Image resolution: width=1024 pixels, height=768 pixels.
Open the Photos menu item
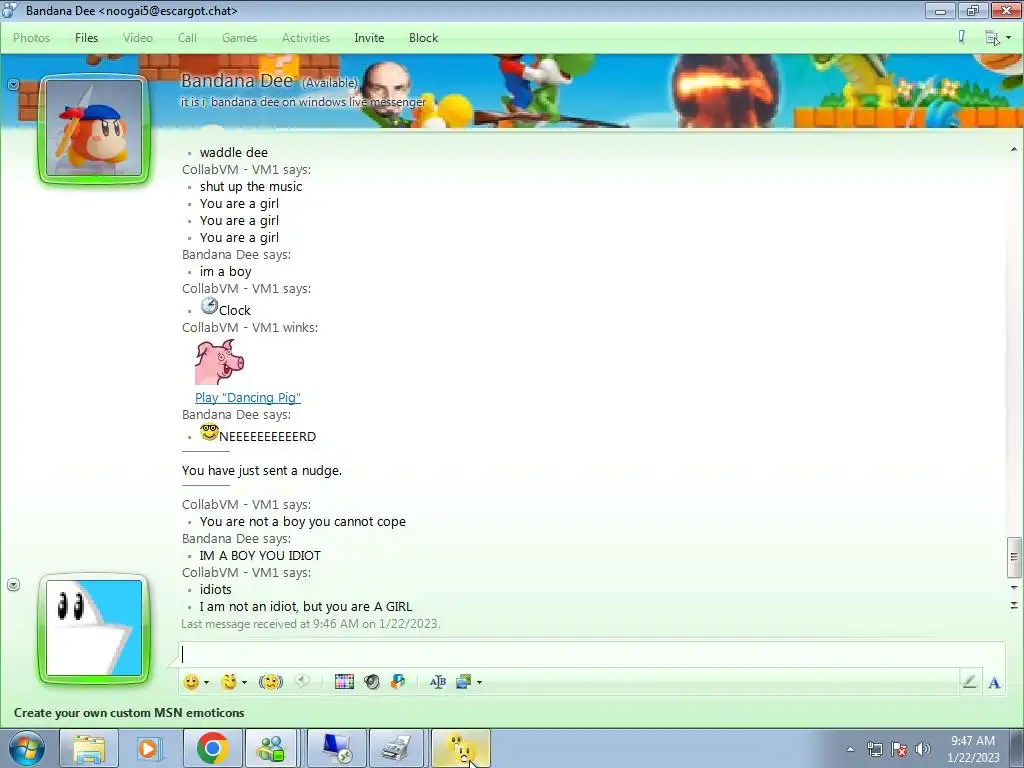point(31,38)
